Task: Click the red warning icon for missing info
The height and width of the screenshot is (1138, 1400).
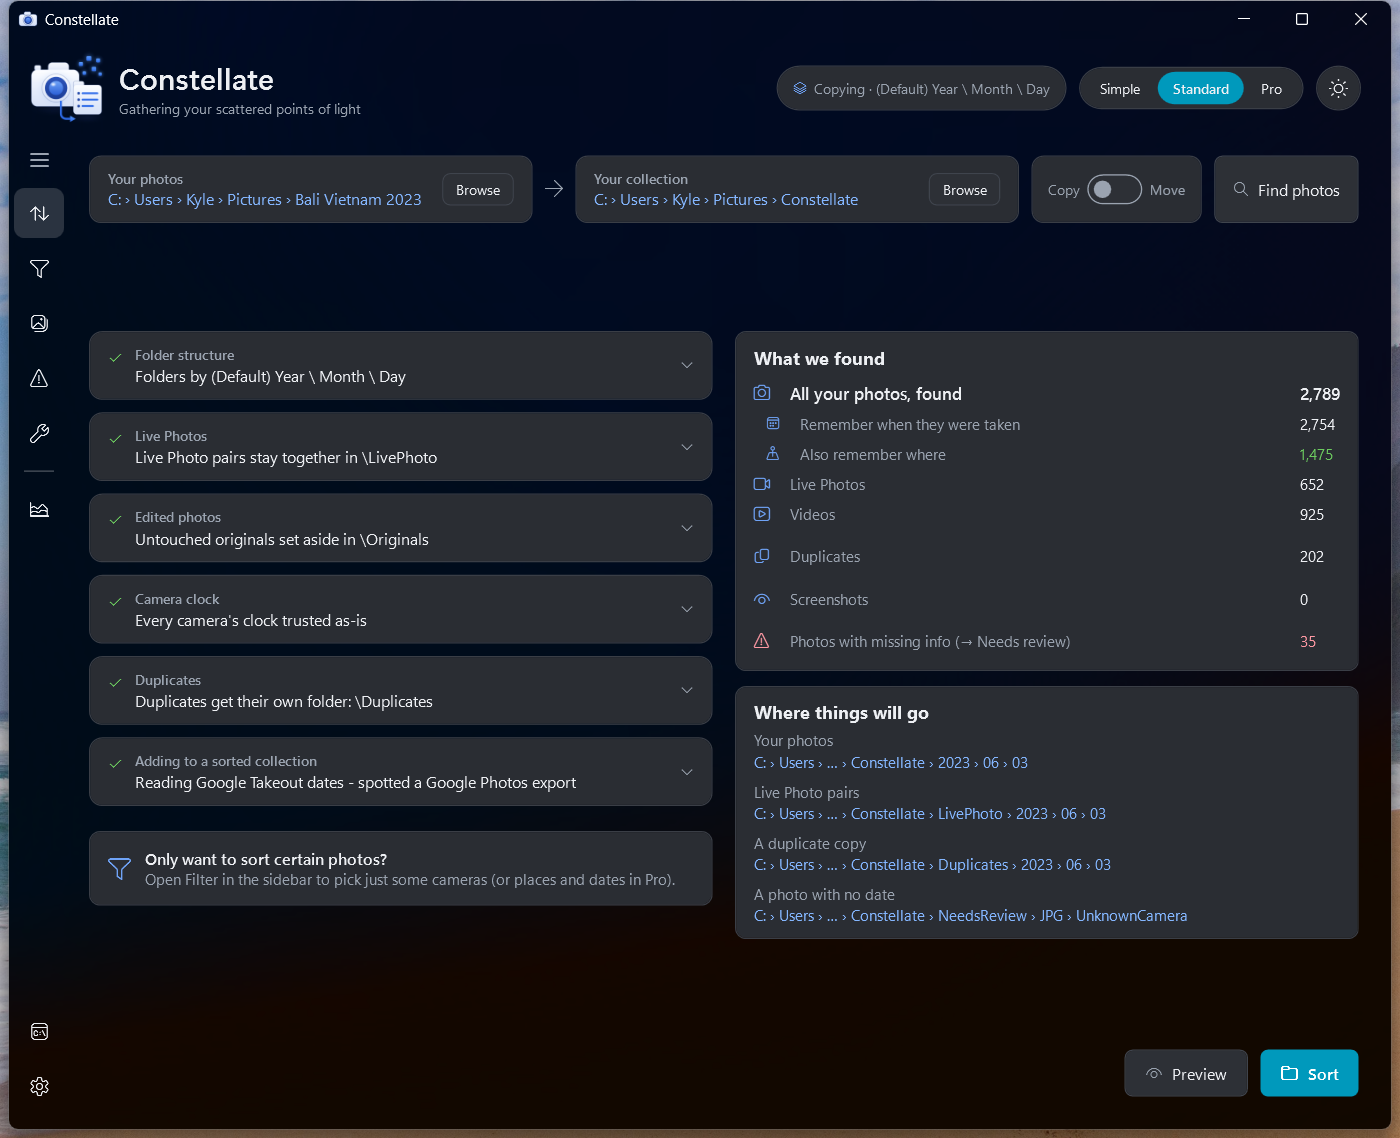Action: pos(762,641)
